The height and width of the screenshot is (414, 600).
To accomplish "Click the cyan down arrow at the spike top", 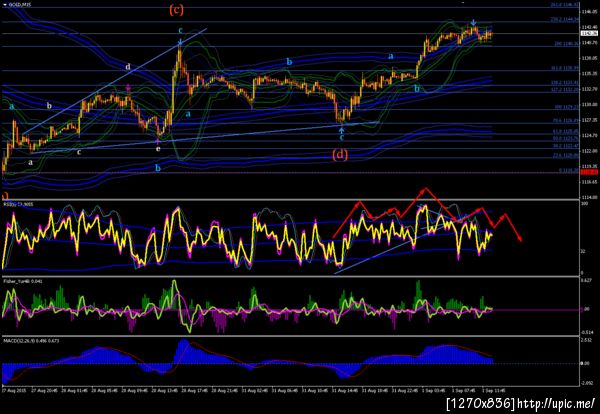I will 180,42.
